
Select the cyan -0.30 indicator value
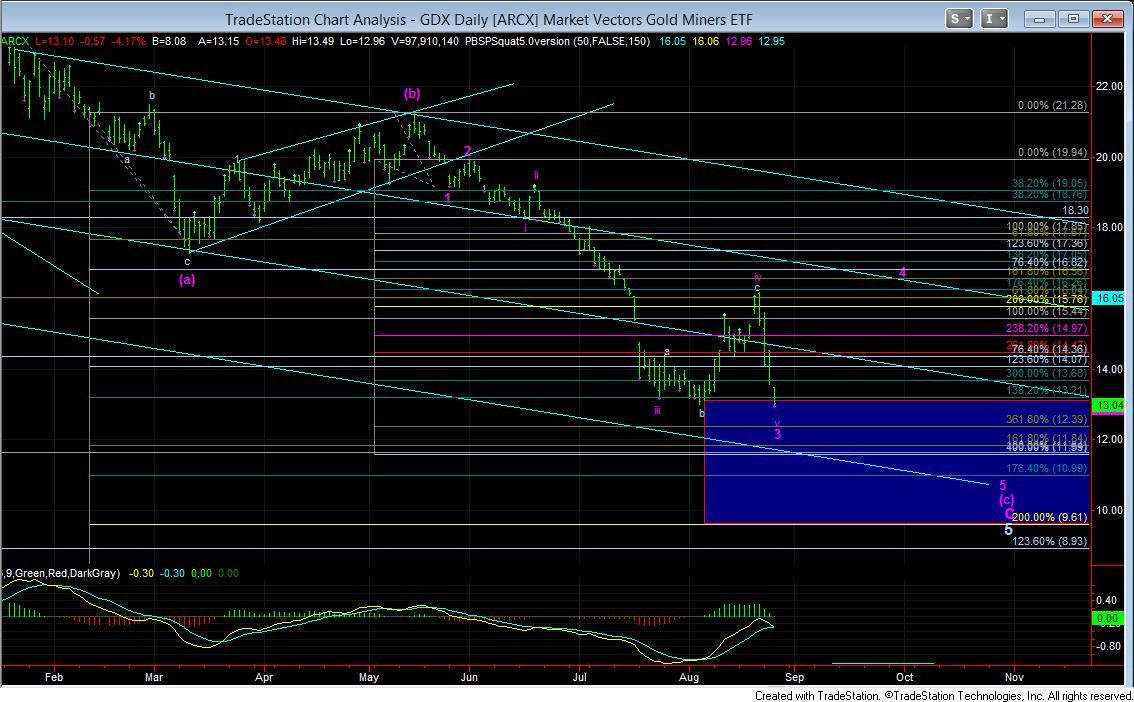(172, 573)
